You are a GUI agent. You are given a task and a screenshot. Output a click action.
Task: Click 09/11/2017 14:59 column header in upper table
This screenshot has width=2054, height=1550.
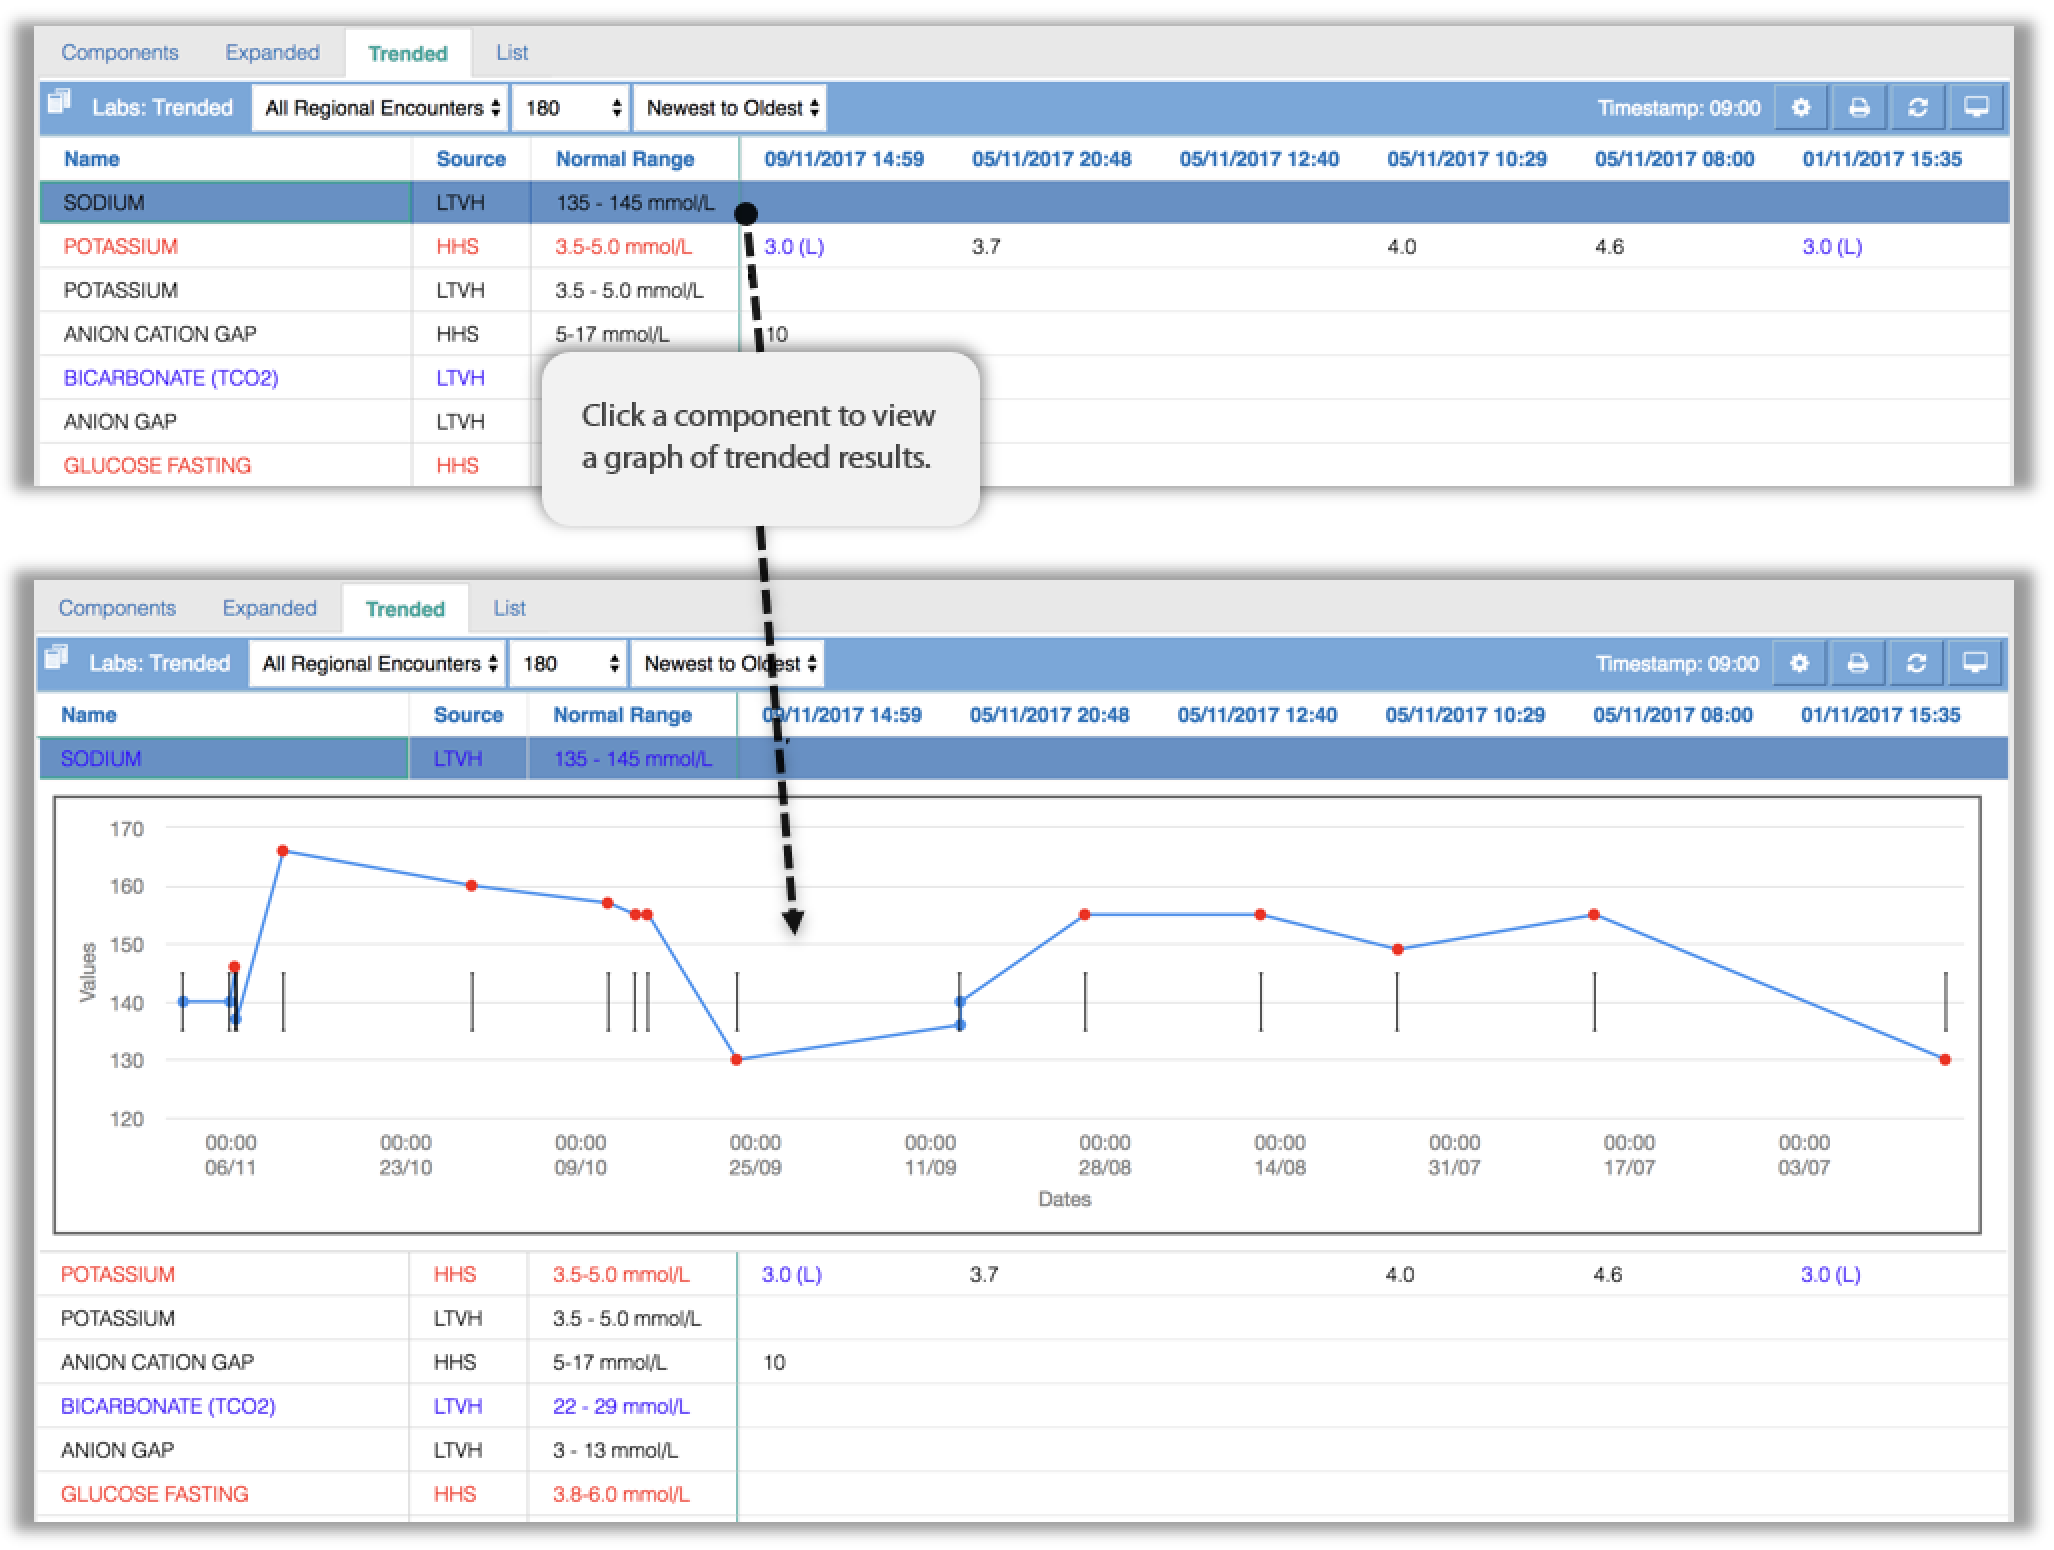[844, 159]
